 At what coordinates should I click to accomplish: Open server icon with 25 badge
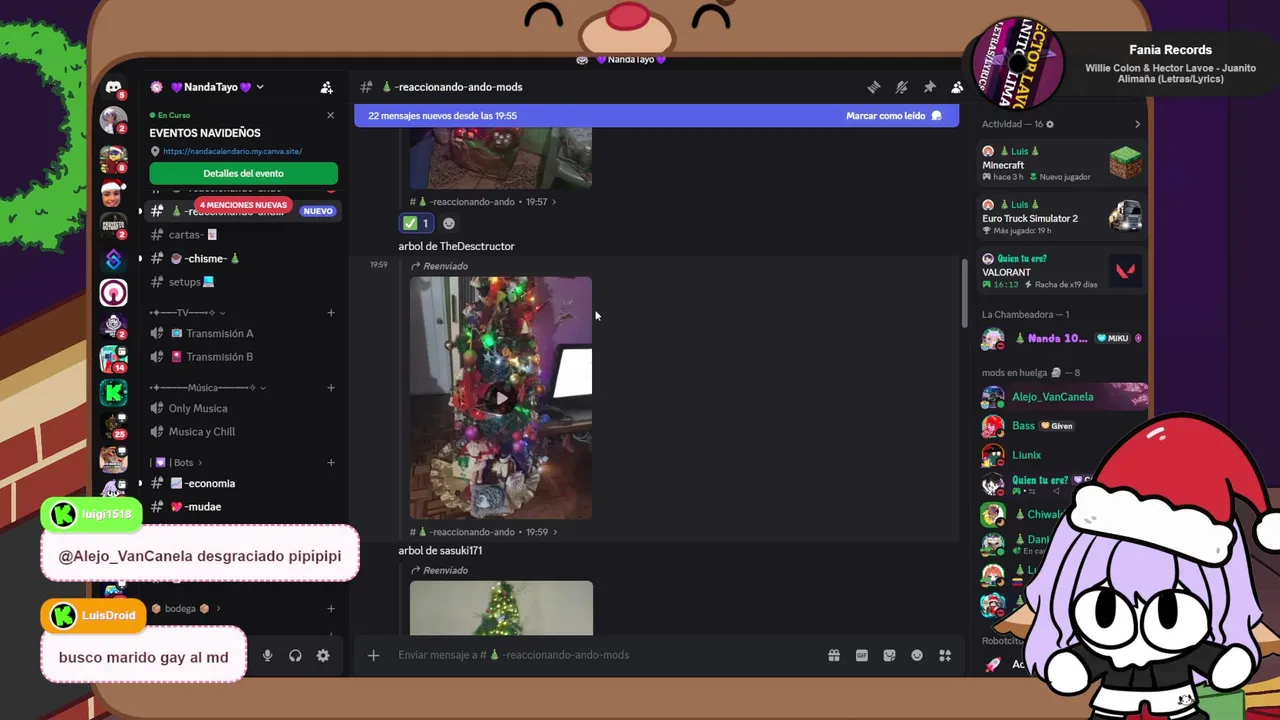tap(114, 426)
